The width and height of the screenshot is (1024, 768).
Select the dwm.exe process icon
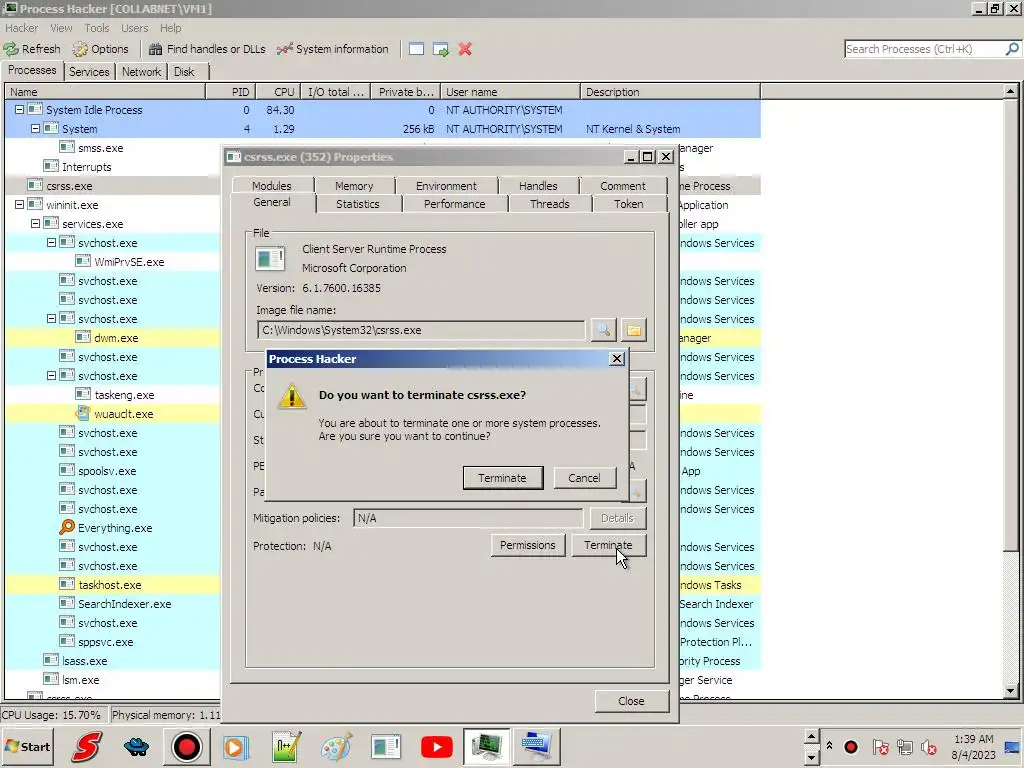coord(83,338)
